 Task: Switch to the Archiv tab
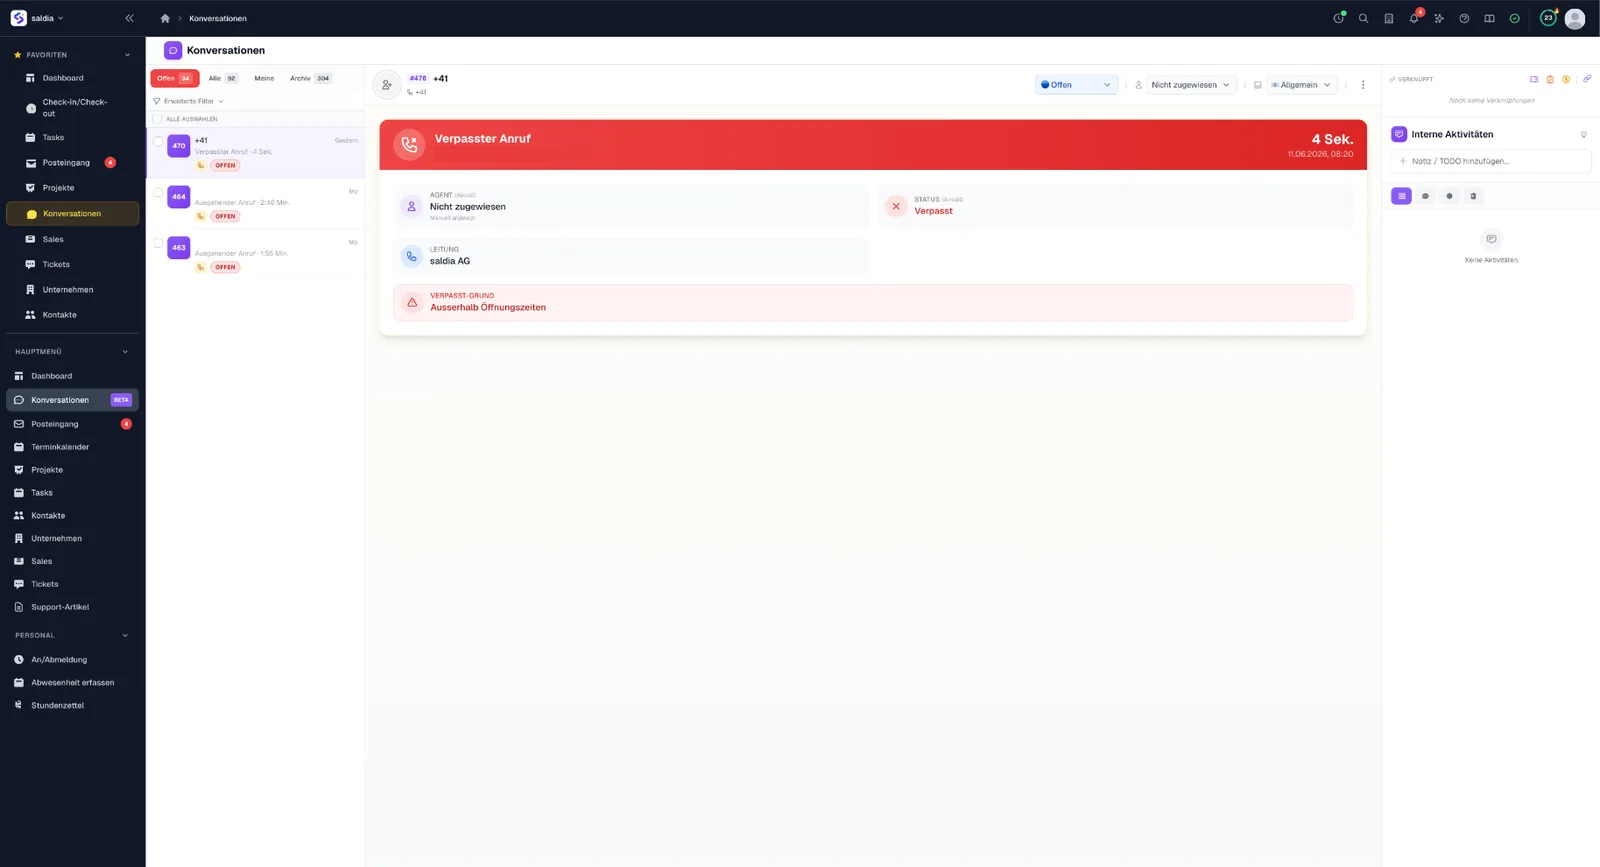310,78
